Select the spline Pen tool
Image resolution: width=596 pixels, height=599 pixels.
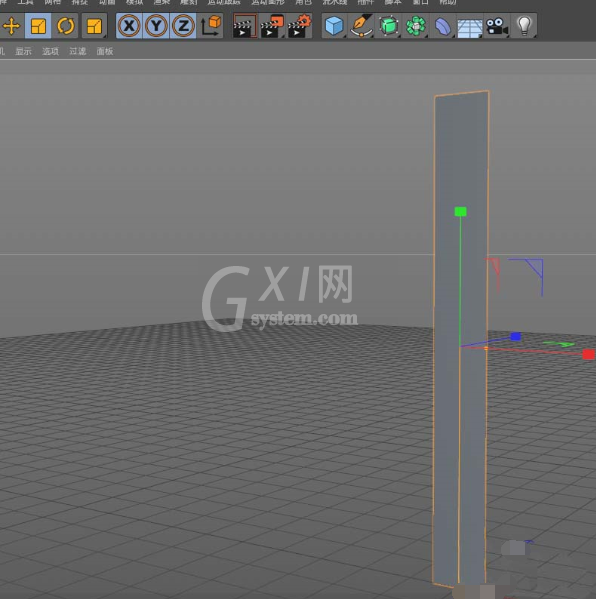[361, 26]
